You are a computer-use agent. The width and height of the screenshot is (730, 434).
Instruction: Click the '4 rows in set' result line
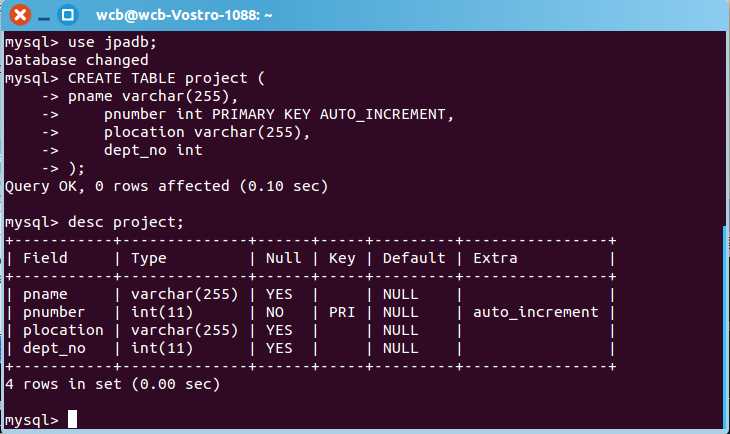click(112, 383)
